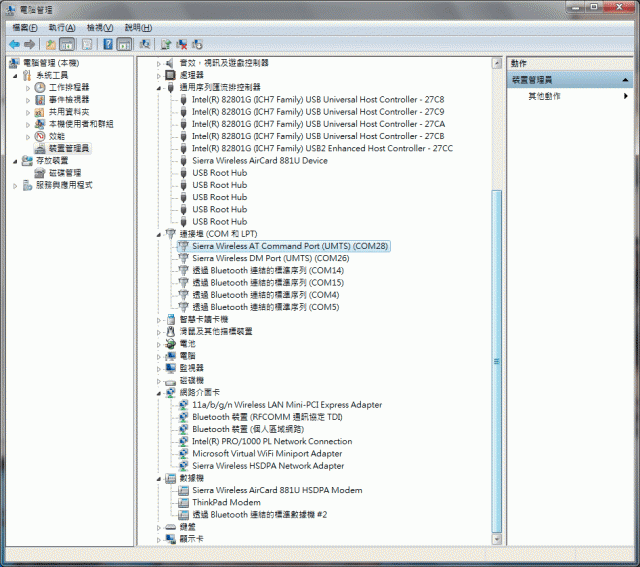Screen dimensions: 640x567
Task: Click the icon of Sierra Wireless HSDPA Network Adapter
Action: coord(184,466)
